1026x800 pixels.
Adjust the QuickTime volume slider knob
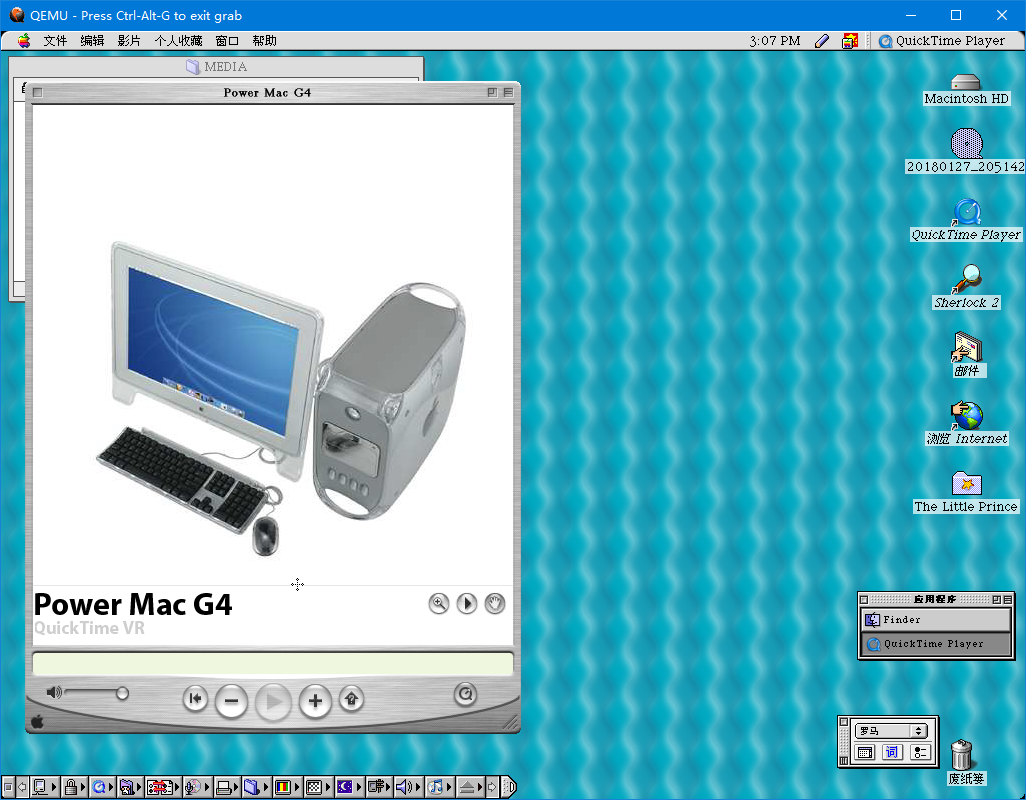pos(122,693)
